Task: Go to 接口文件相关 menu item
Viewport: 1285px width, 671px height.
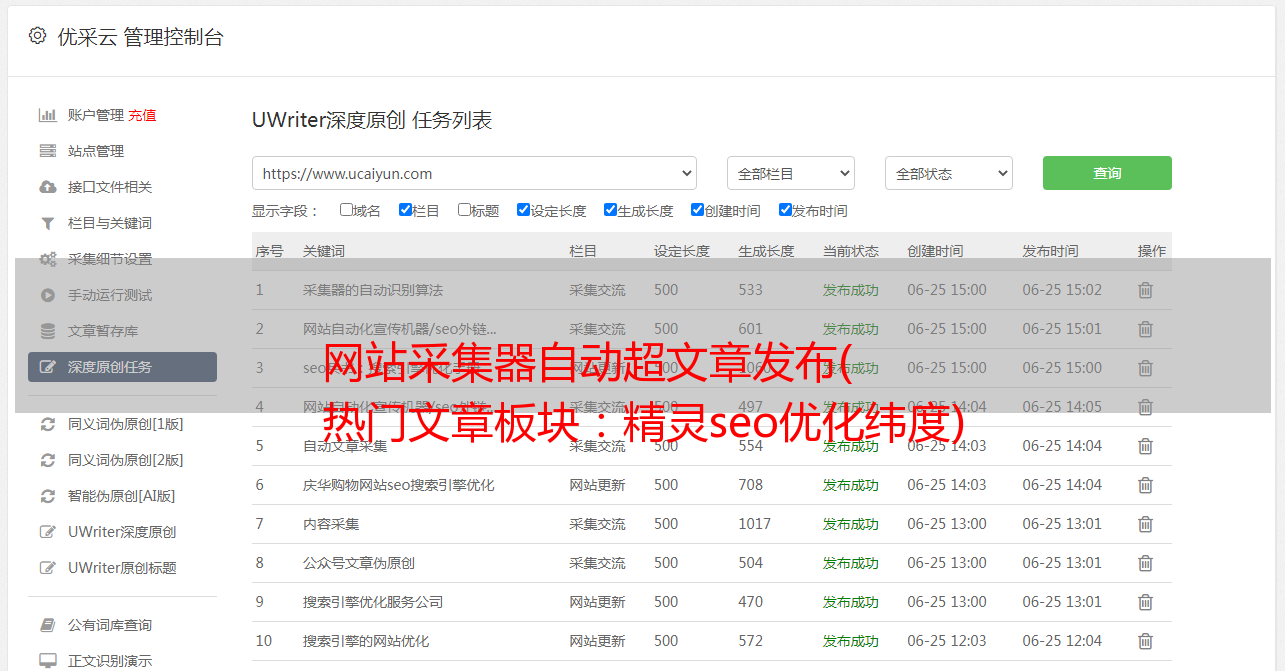Action: pos(110,187)
